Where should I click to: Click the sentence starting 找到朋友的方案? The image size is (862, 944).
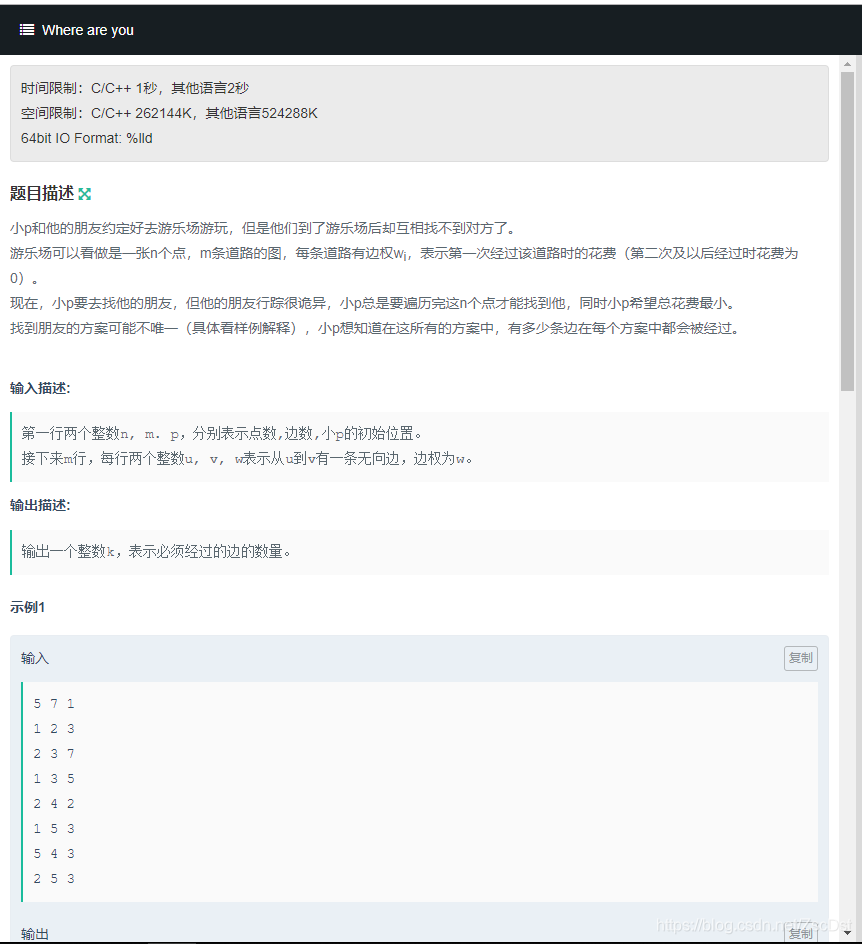374,329
